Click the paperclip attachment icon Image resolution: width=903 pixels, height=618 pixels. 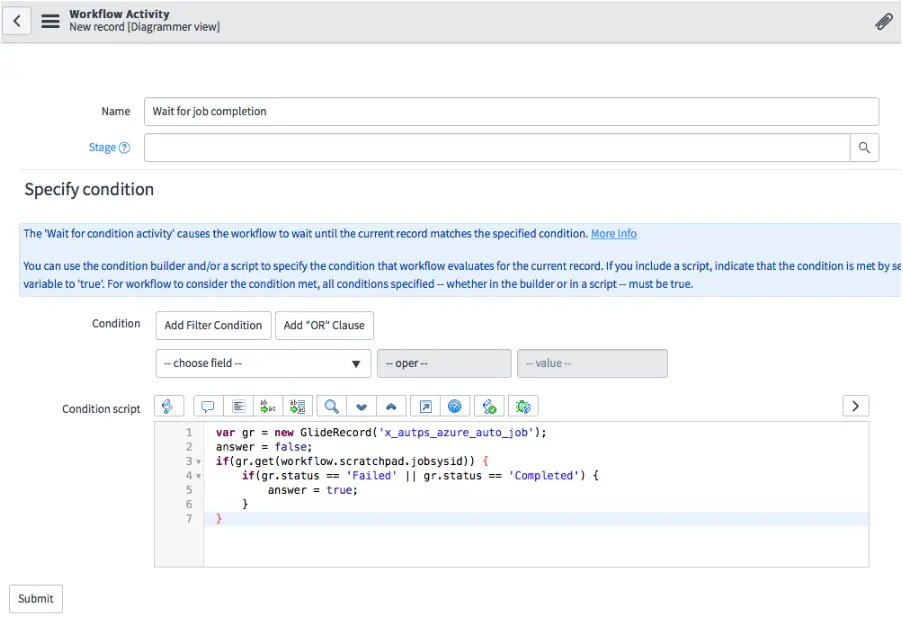(x=883, y=21)
